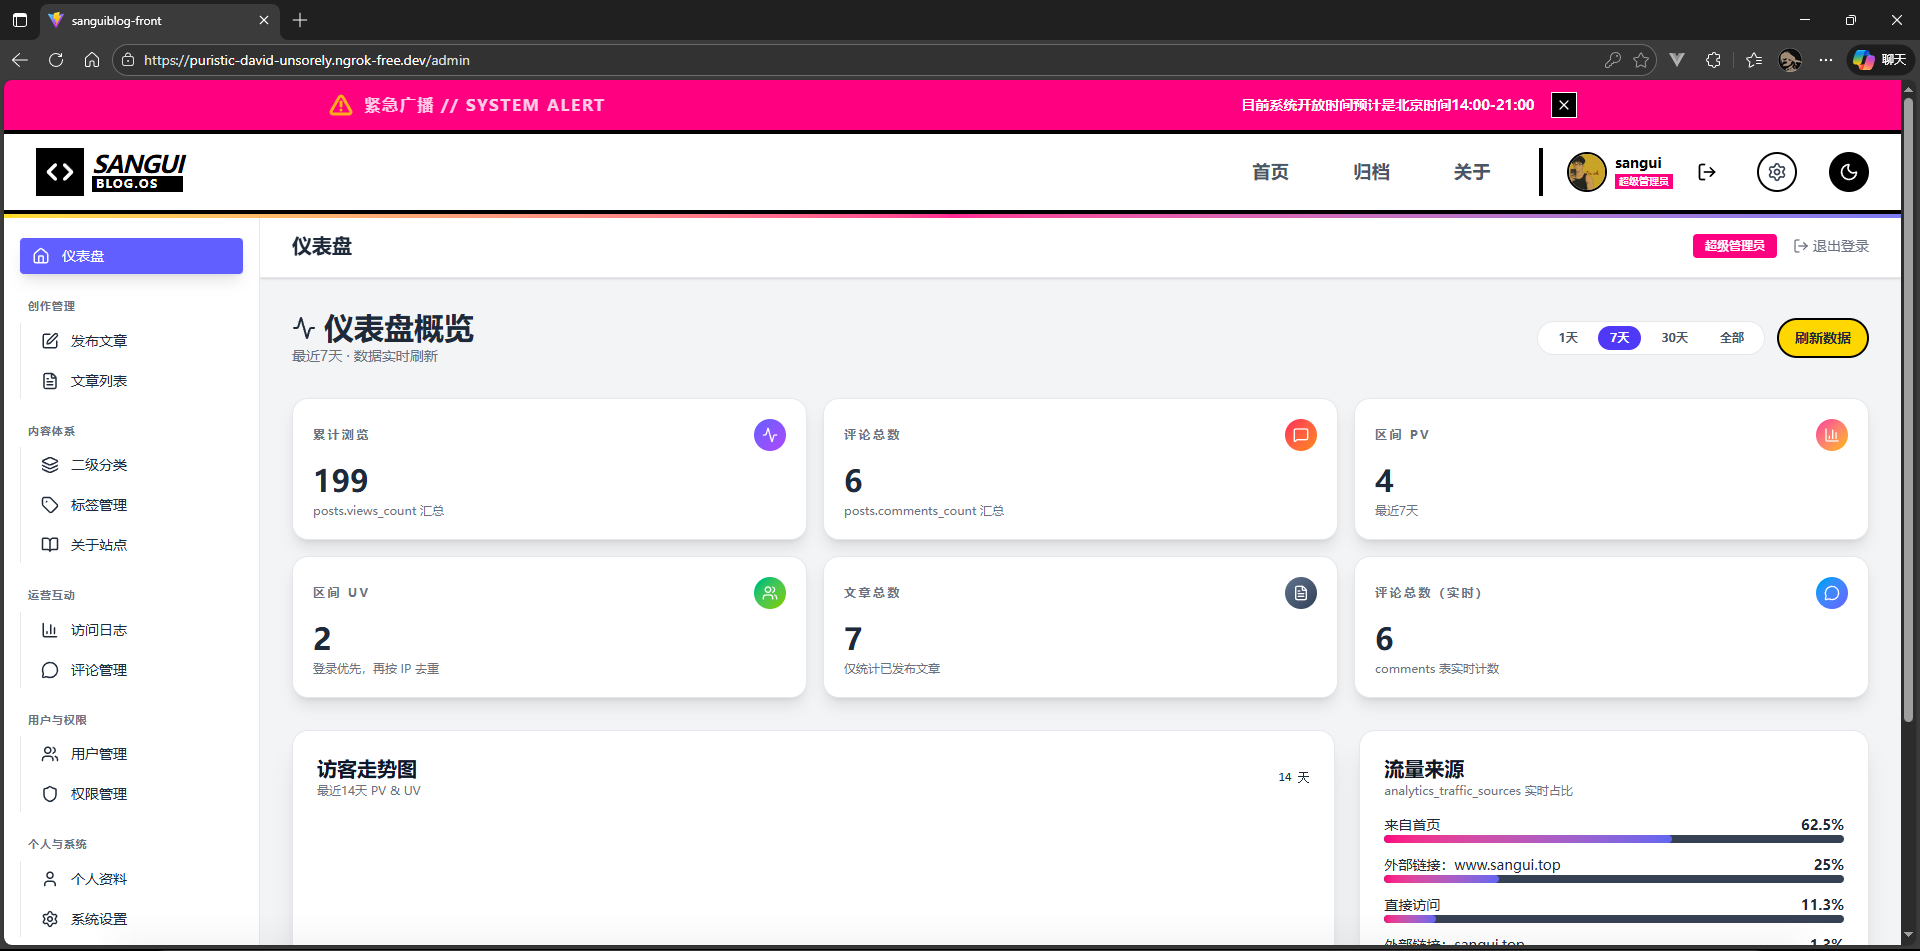Screen dimensions: 1920x951
Task: Select the 30天 time range
Action: 1674,338
